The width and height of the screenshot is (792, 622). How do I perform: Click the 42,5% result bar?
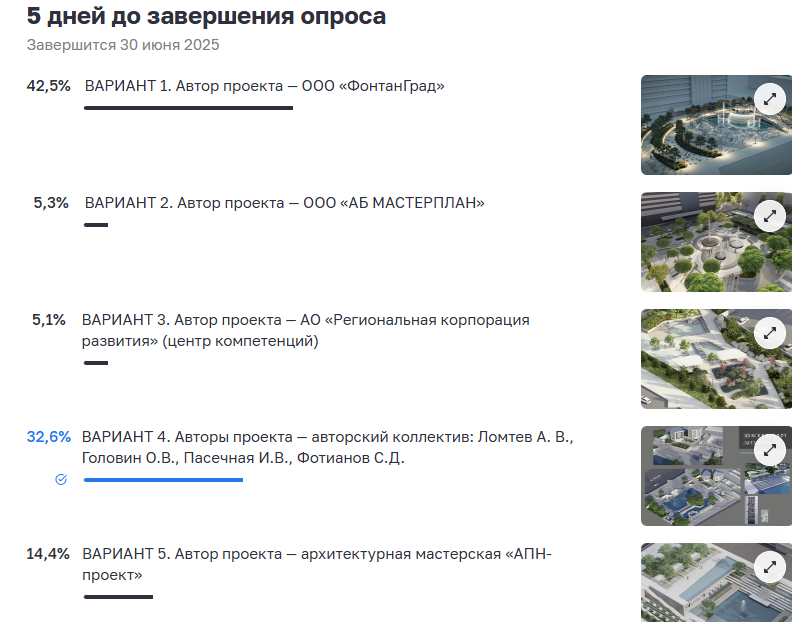point(188,108)
